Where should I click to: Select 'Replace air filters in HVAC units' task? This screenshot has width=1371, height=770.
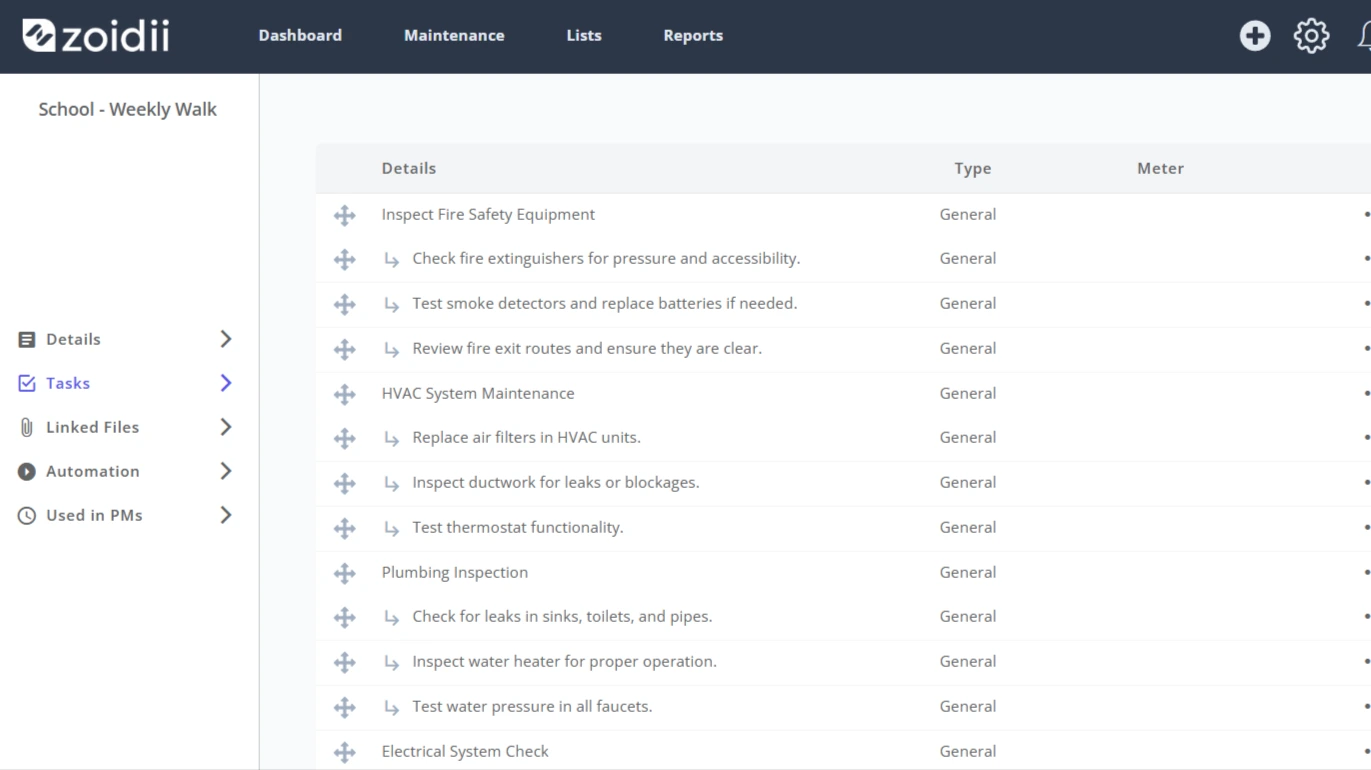click(526, 437)
